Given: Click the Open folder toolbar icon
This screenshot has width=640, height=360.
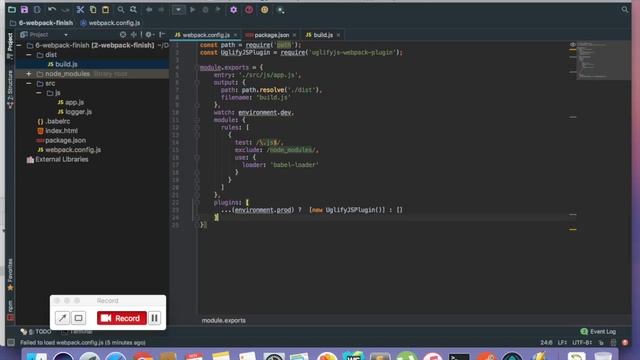Looking at the screenshot, I should 12,9.
